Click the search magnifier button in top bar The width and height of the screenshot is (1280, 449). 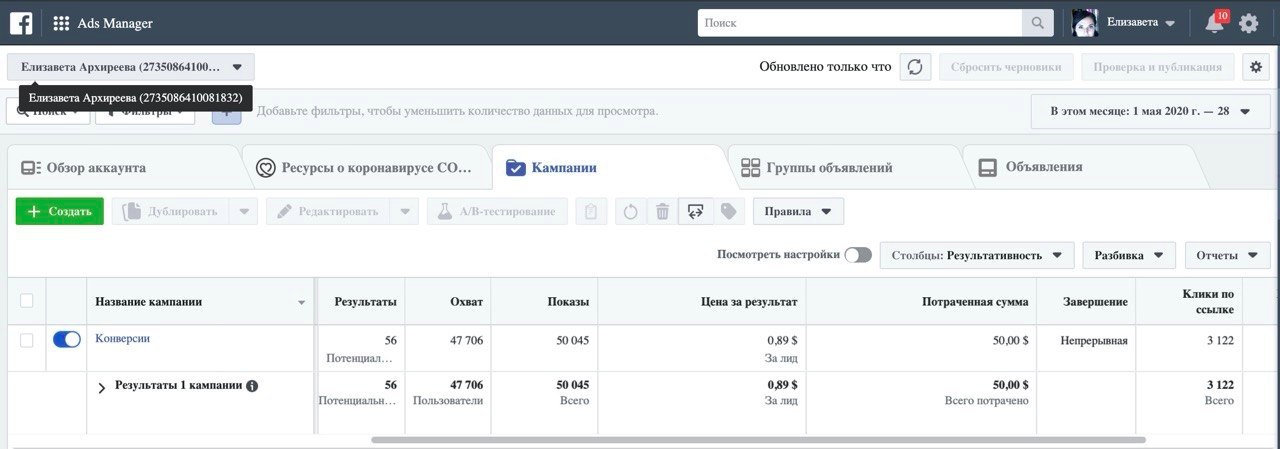click(1037, 23)
